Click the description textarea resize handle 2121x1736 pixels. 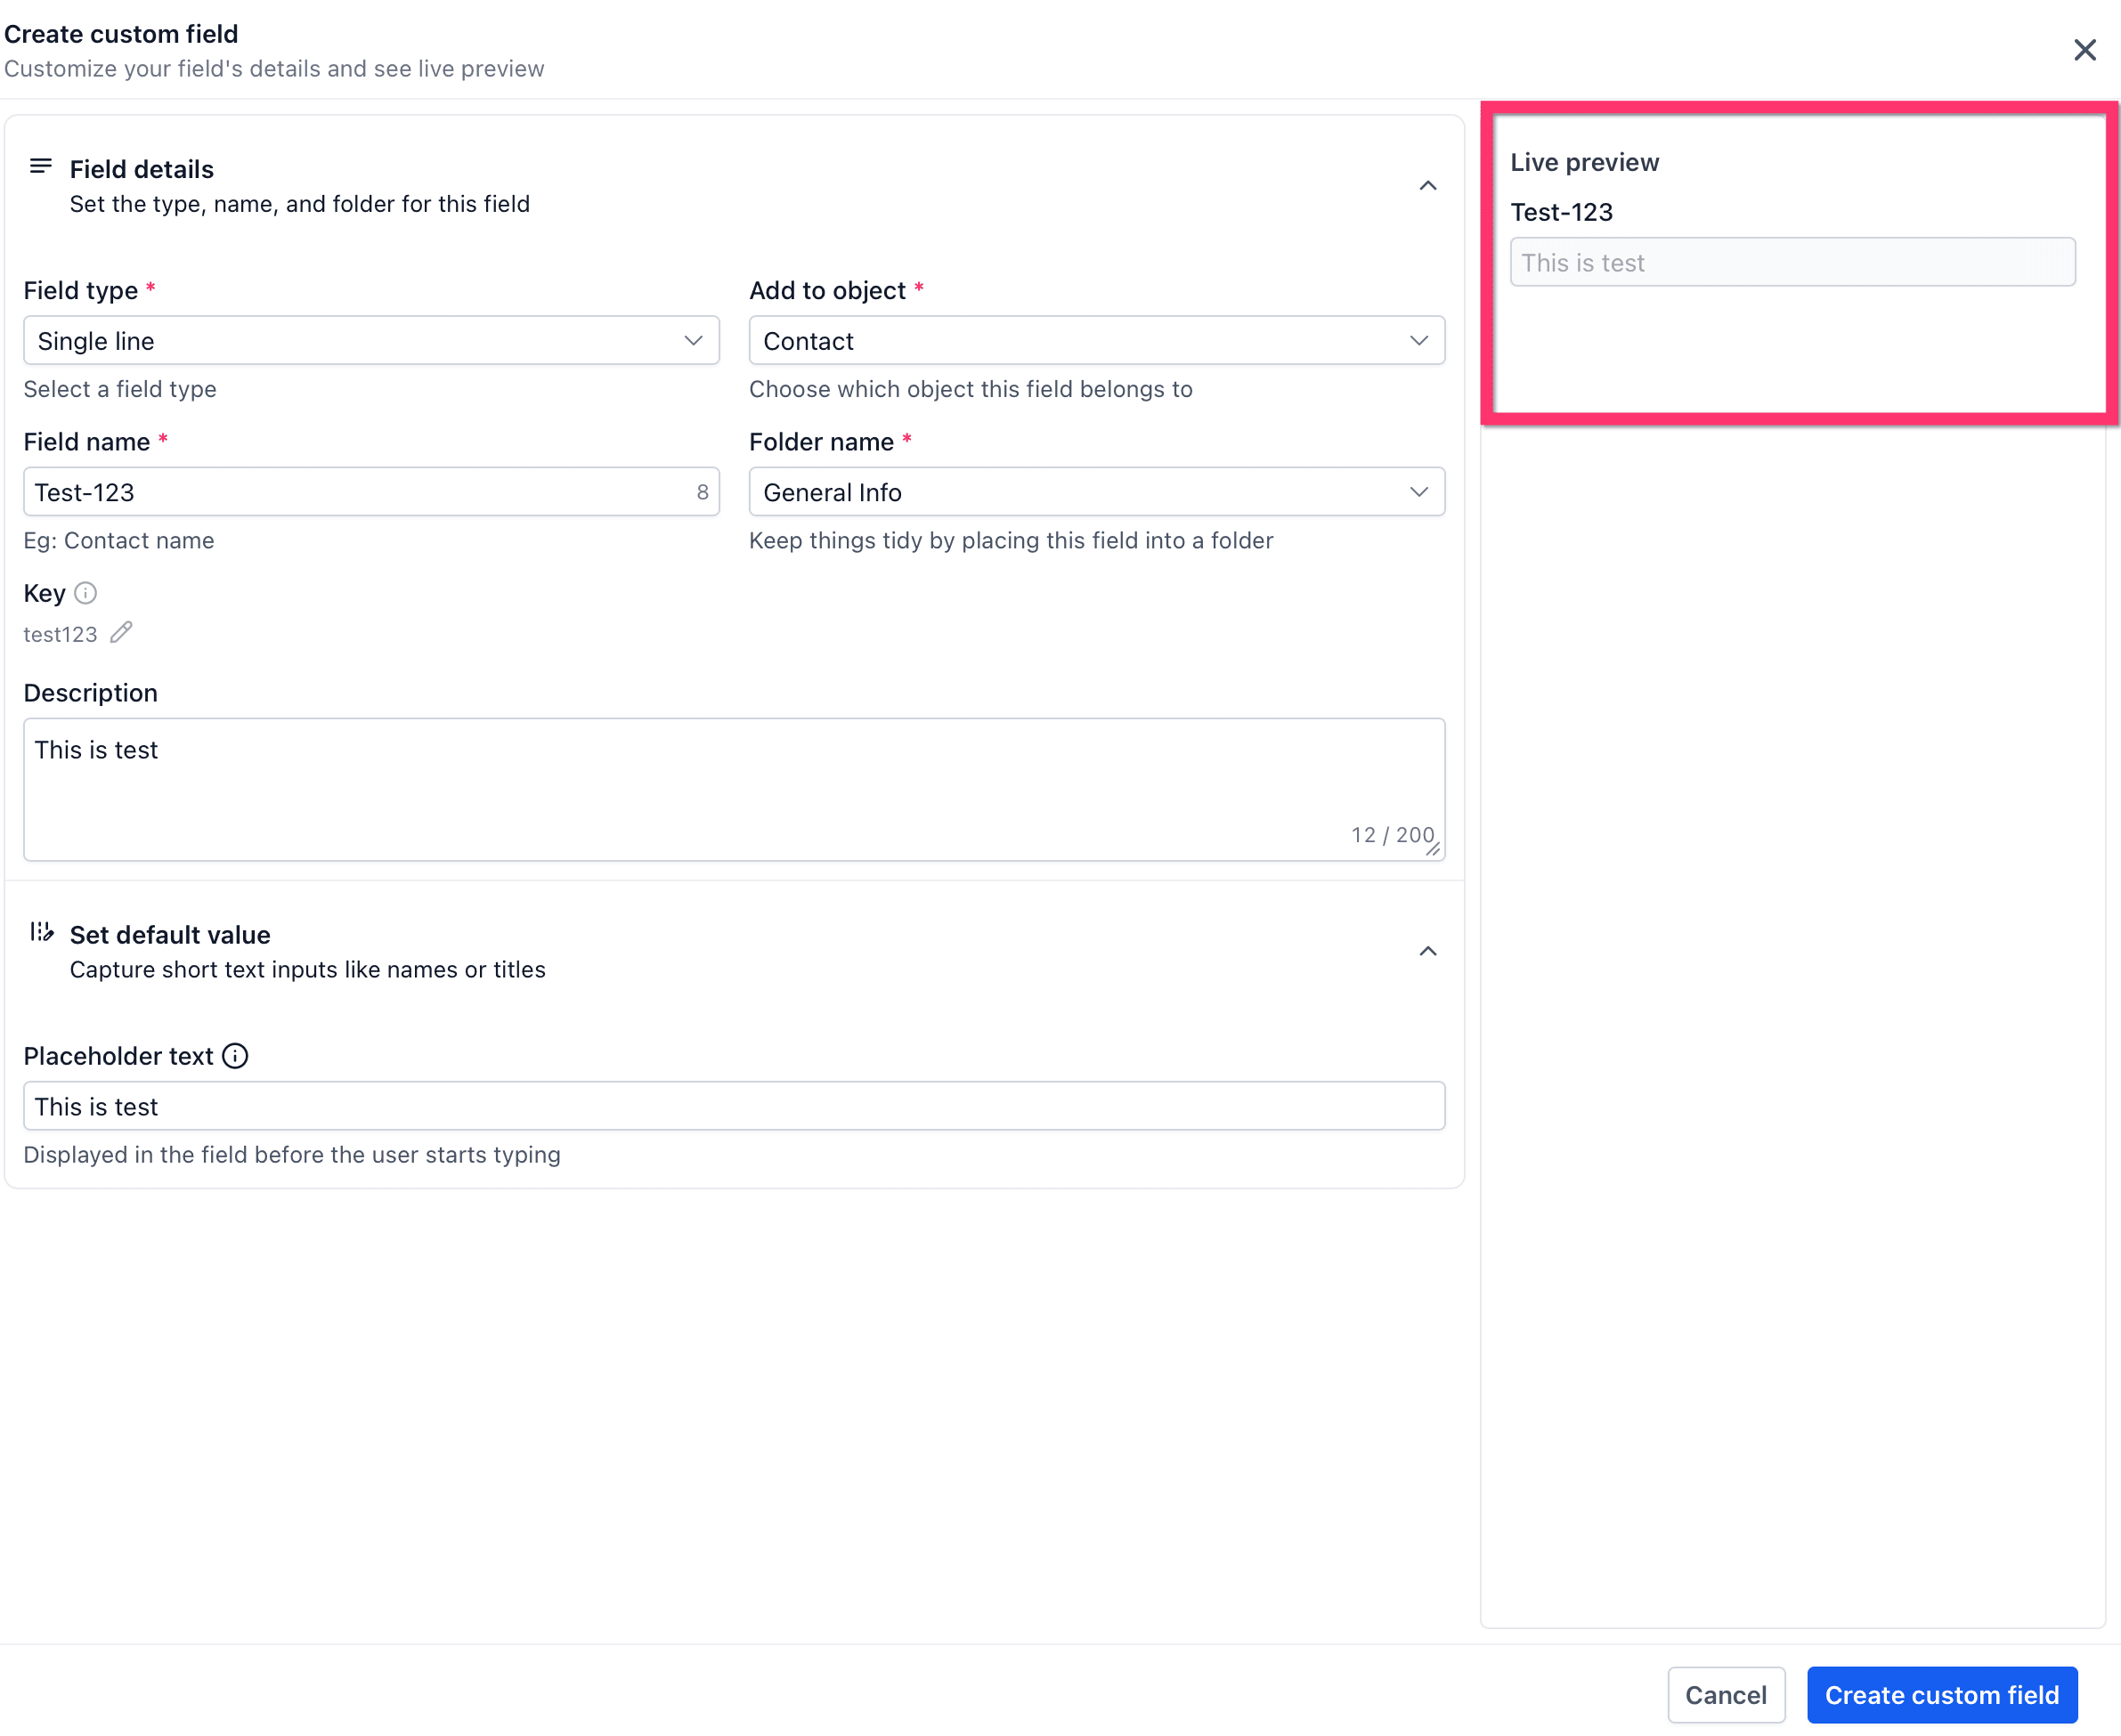(1433, 849)
